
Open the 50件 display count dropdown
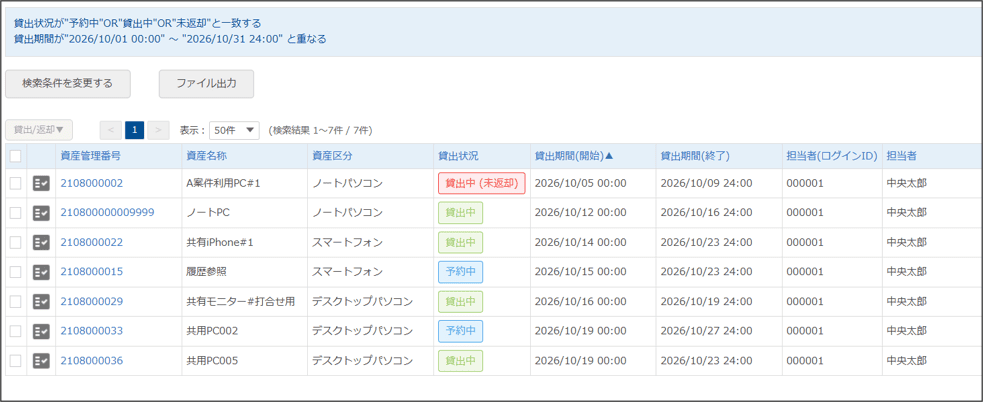click(x=234, y=130)
